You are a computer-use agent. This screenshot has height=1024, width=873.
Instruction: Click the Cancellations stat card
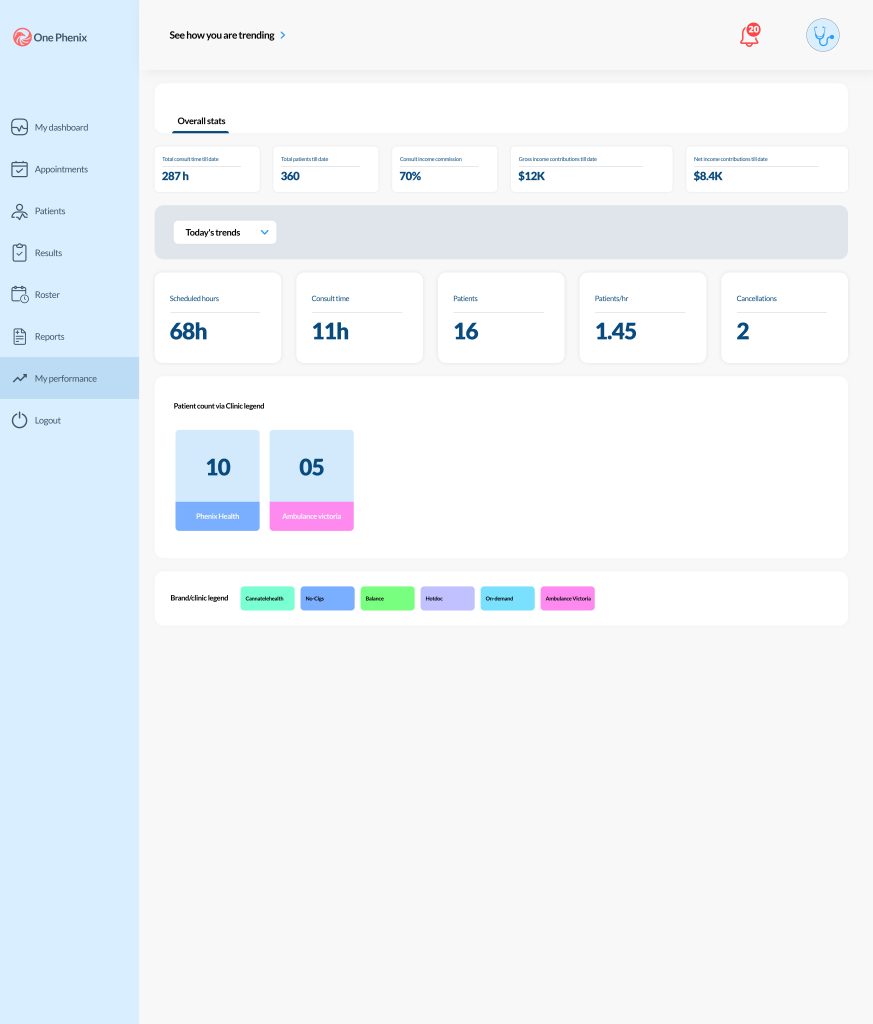(x=784, y=318)
